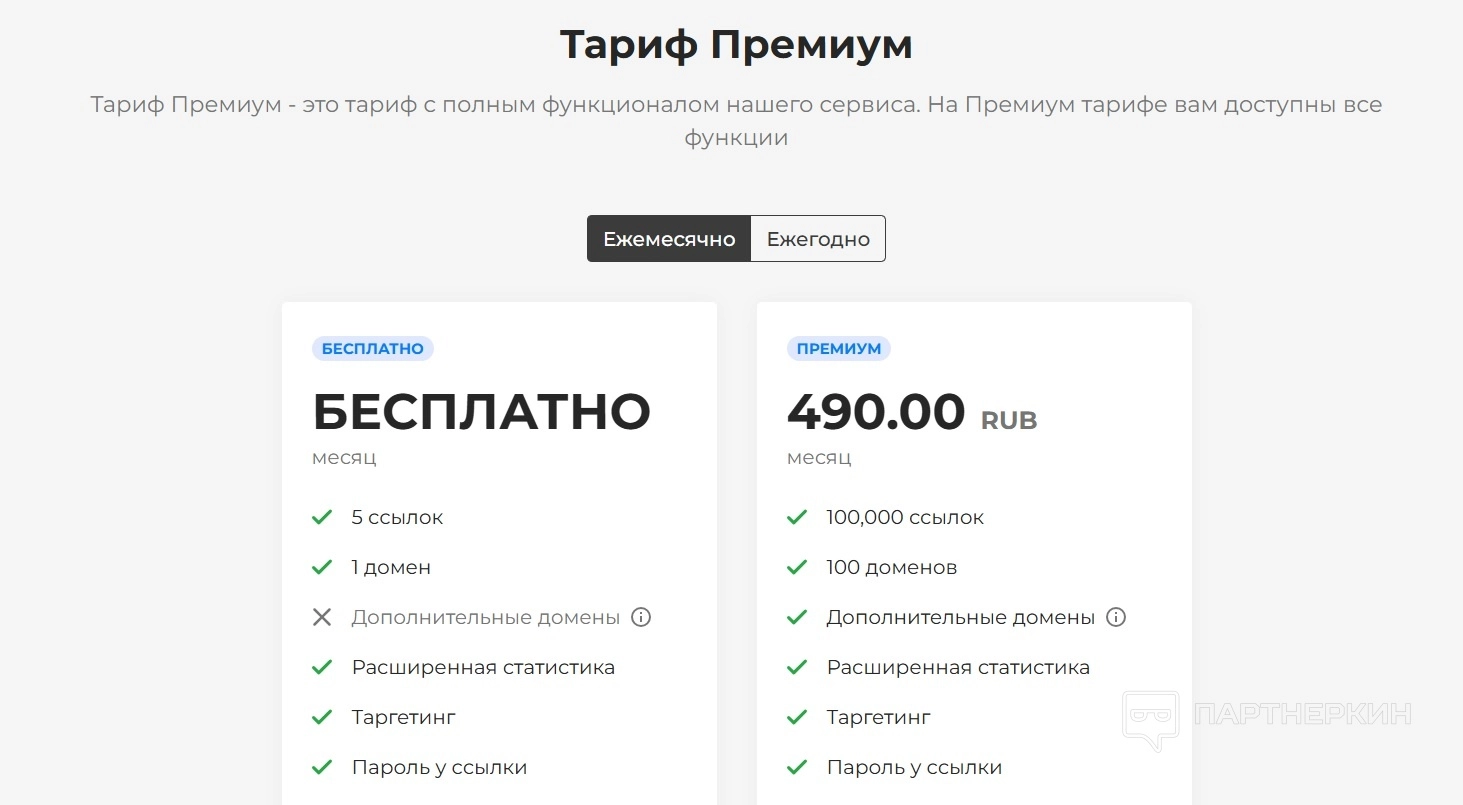Switch billing to Ежегодно
This screenshot has height=805, width=1463.
pos(818,239)
